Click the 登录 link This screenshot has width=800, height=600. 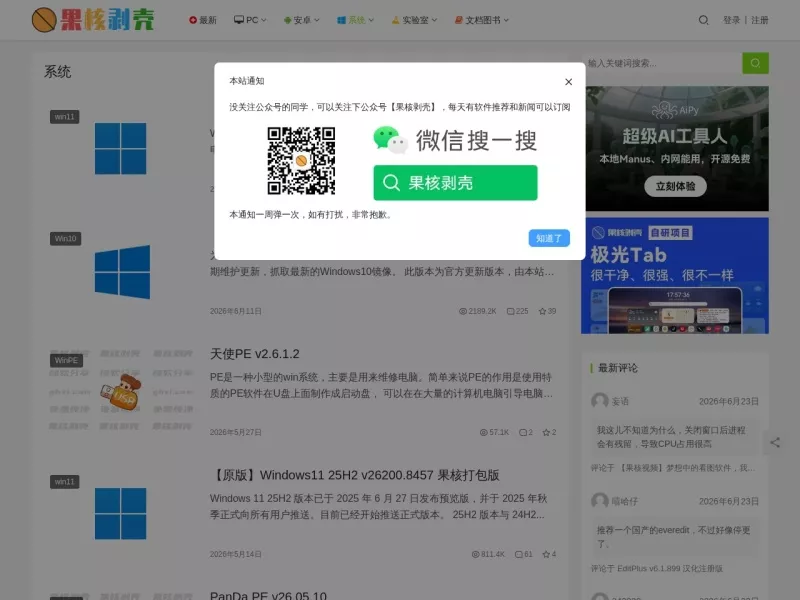731,20
